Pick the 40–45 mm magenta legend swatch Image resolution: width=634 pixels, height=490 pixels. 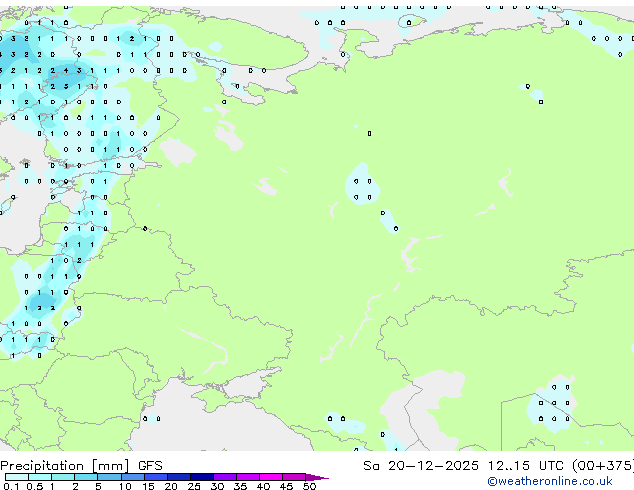(x=271, y=477)
